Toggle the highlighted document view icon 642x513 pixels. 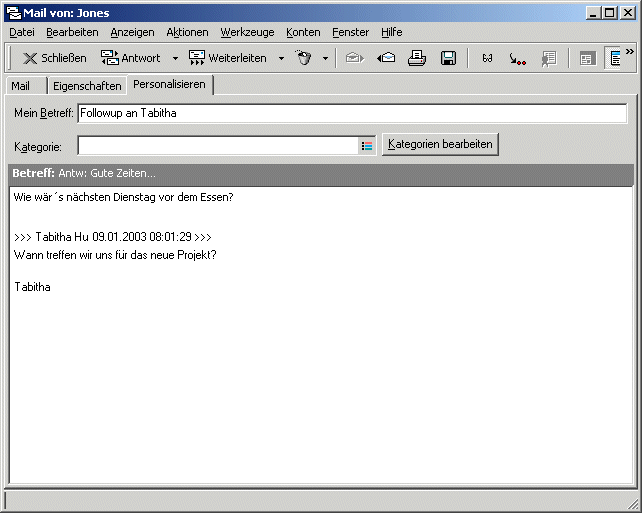(614, 58)
